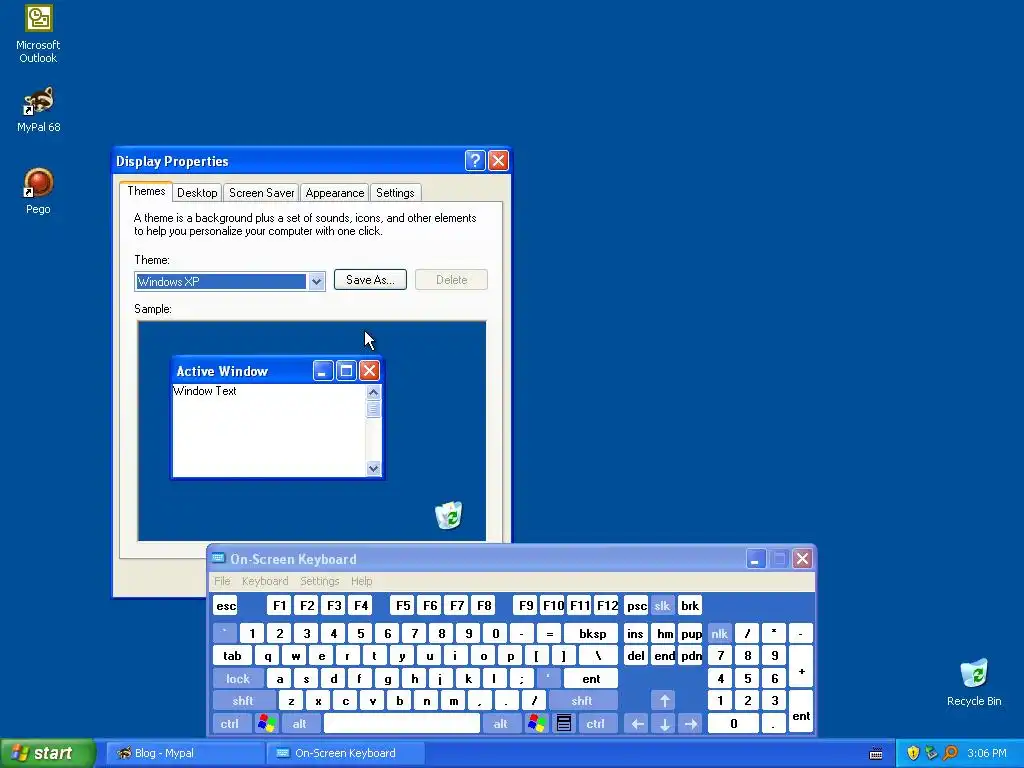Viewport: 1024px width, 768px height.
Task: Click the hm home key
Action: pos(664,633)
